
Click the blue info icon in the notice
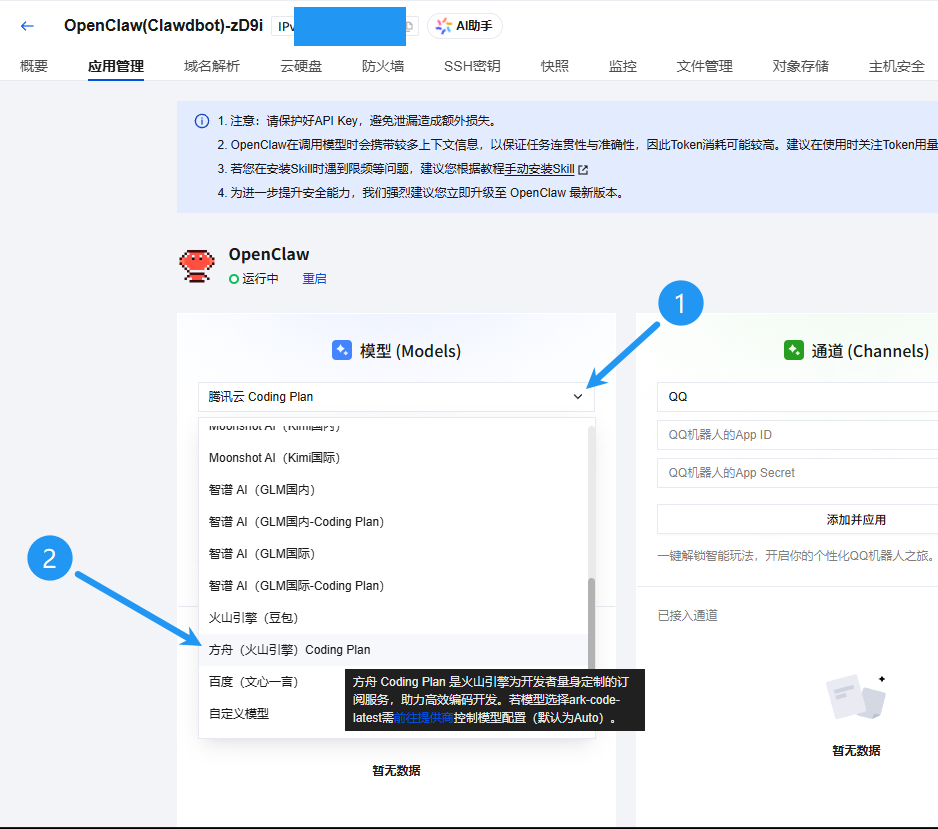(202, 121)
